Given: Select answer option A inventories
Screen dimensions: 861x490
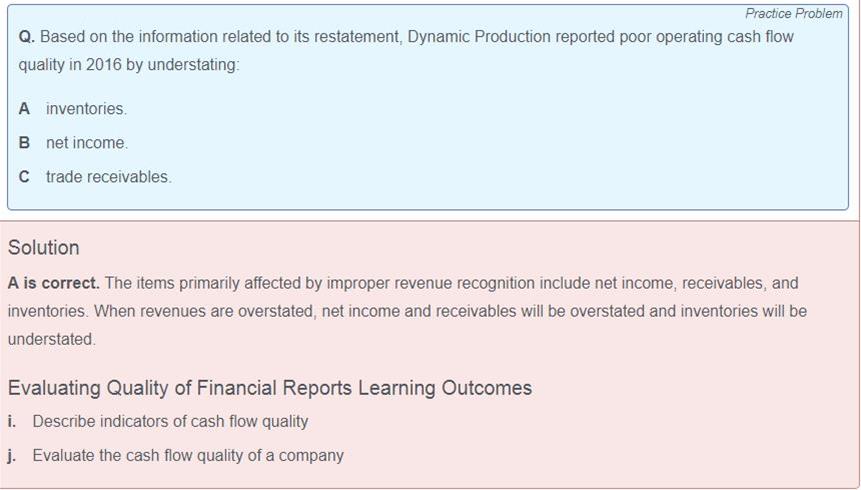Looking at the screenshot, I should (x=72, y=109).
